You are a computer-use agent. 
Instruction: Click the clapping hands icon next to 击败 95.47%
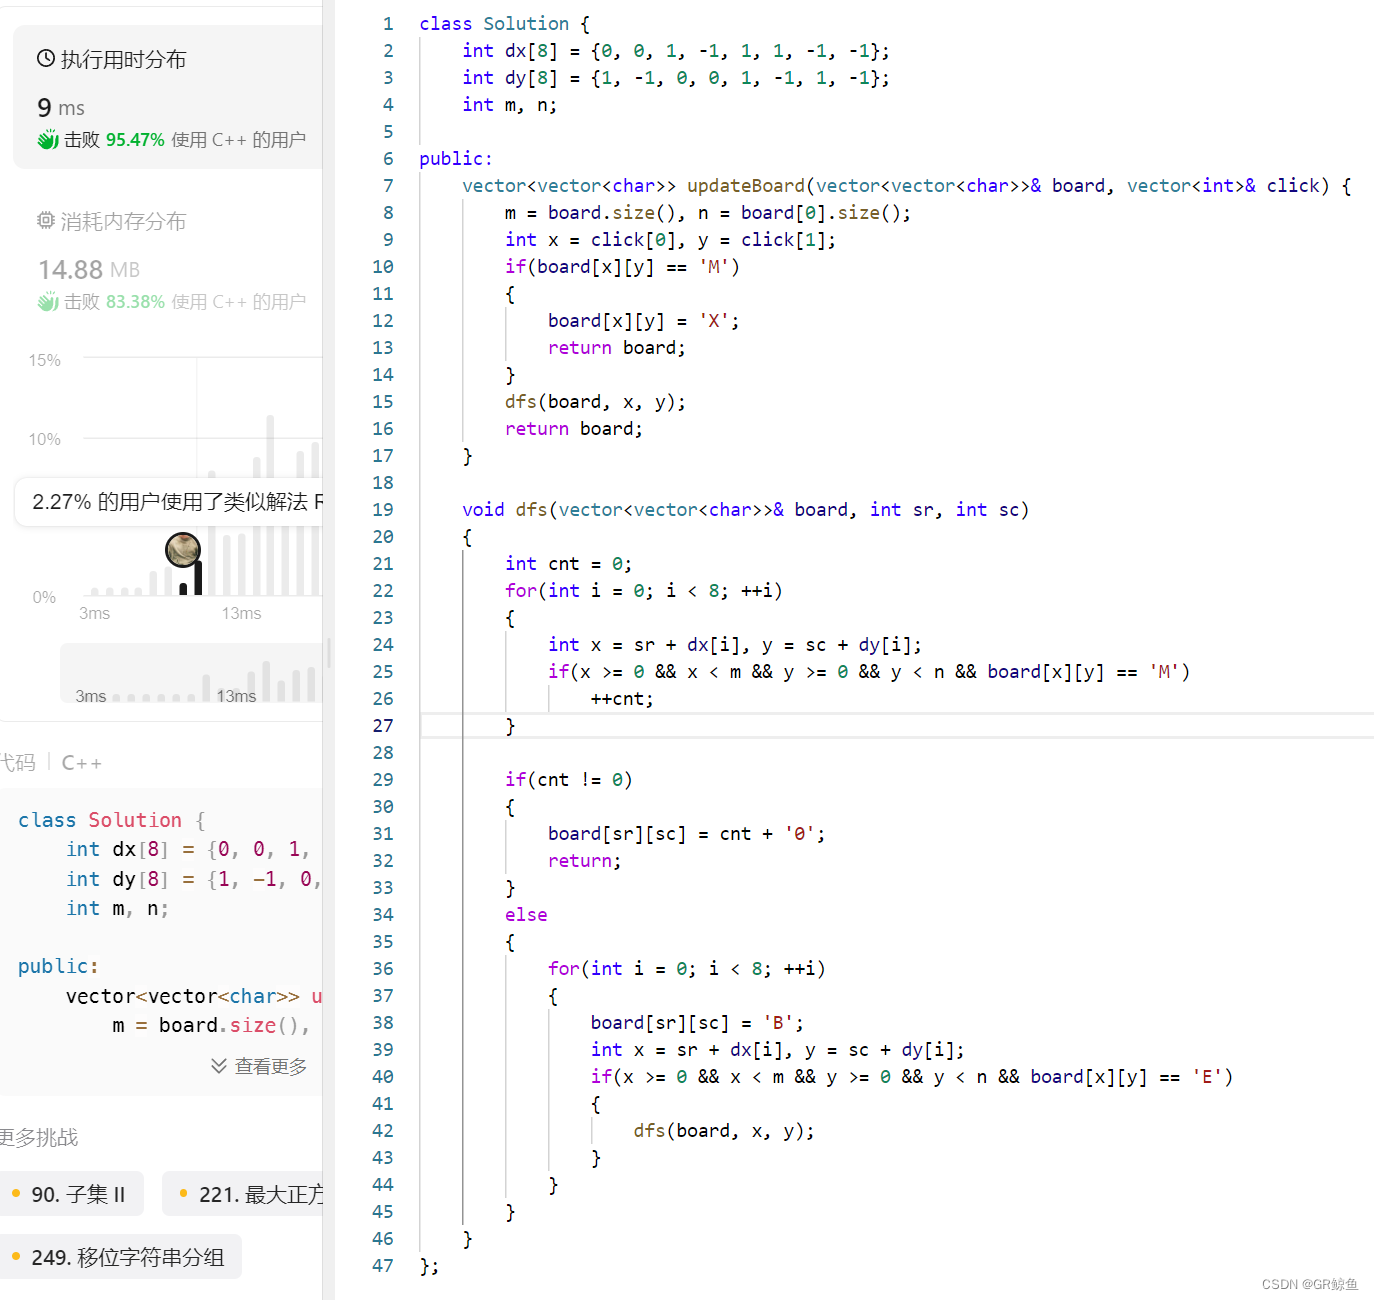(48, 140)
